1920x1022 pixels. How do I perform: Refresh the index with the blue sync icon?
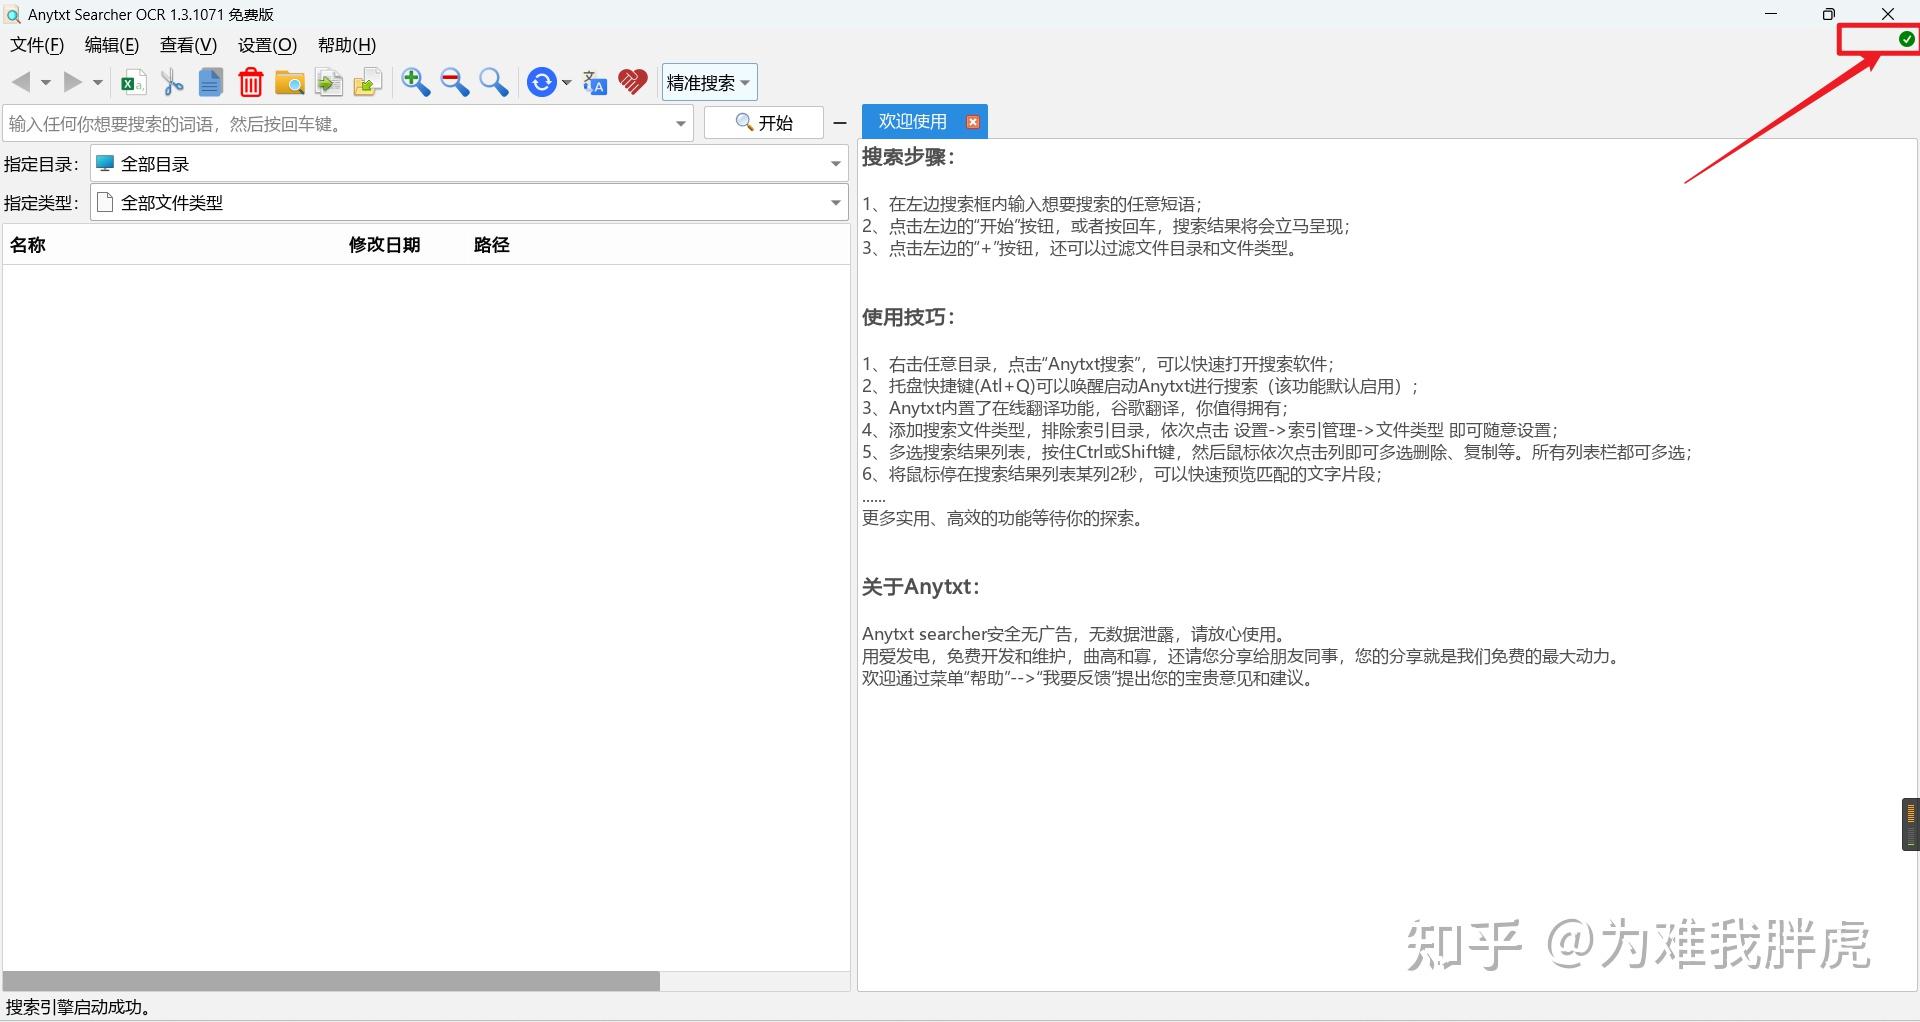542,82
